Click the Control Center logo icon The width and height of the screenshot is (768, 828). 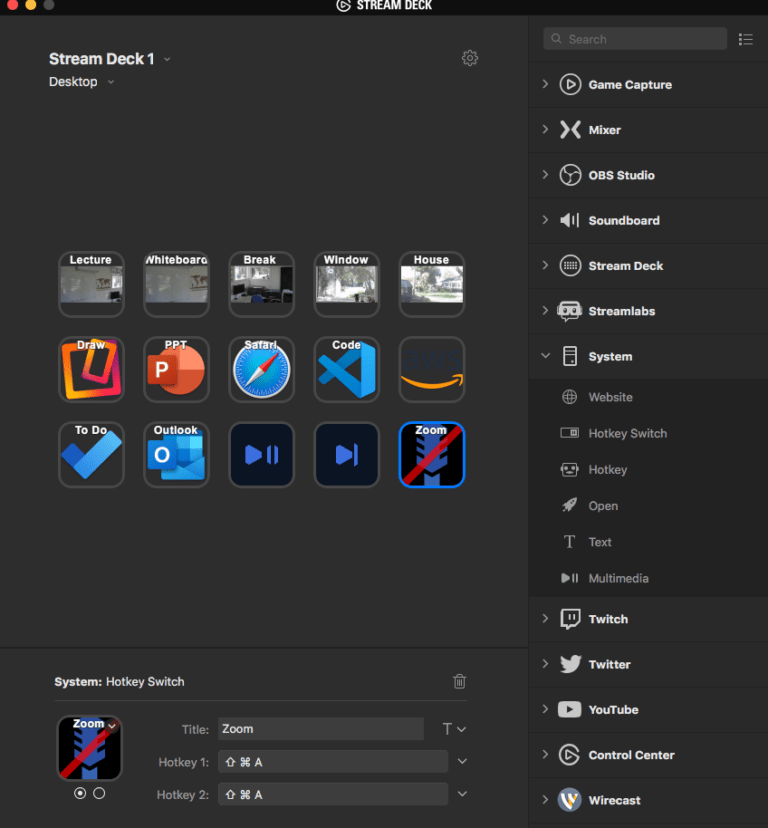pos(569,755)
